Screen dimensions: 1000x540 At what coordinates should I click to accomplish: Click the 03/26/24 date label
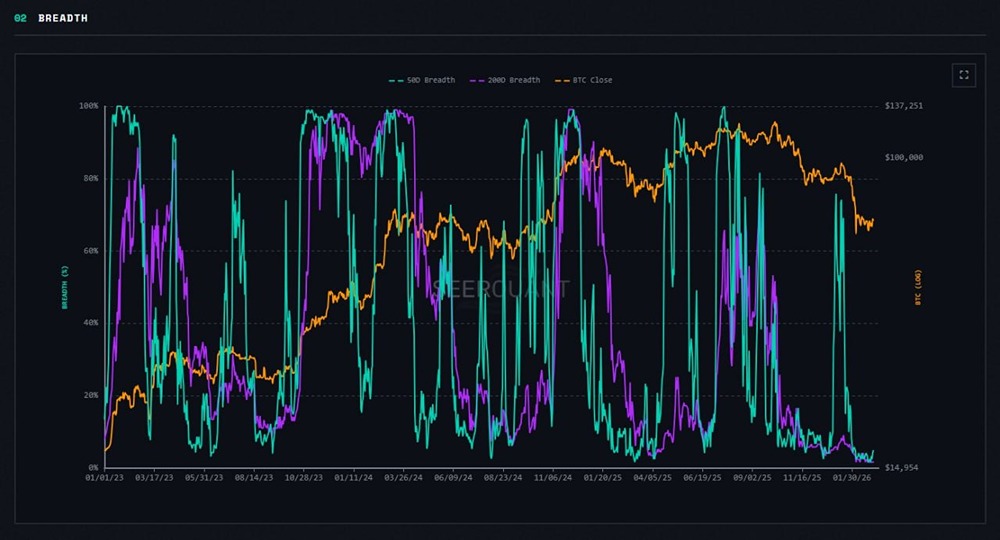pos(403,478)
